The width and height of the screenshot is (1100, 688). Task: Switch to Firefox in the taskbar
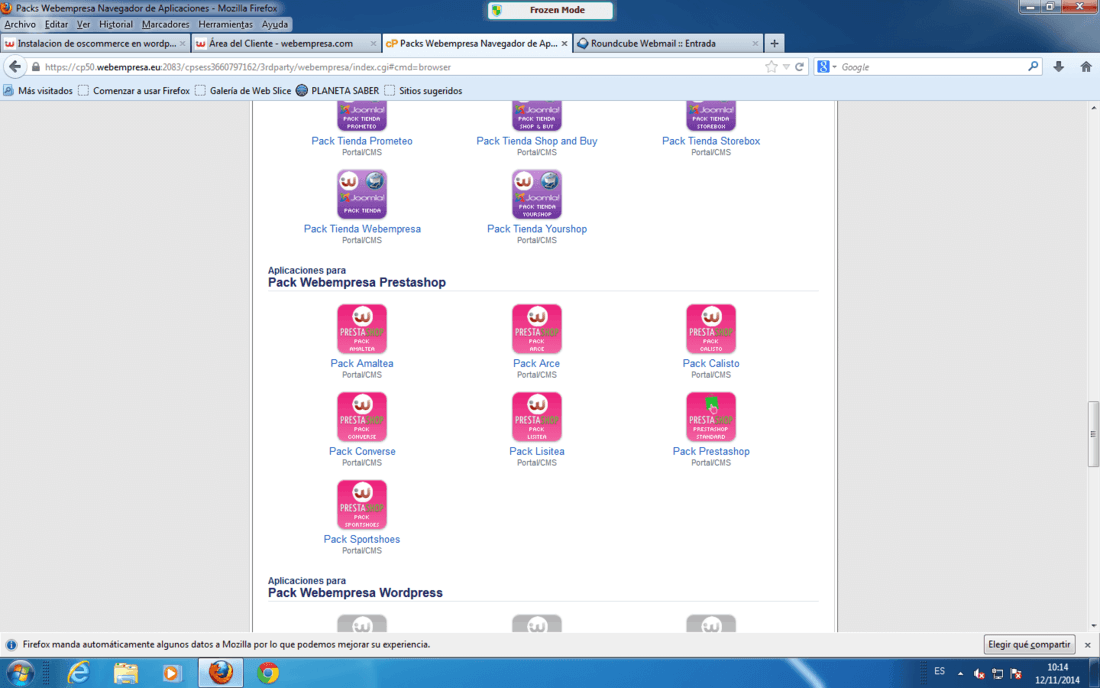(x=220, y=673)
